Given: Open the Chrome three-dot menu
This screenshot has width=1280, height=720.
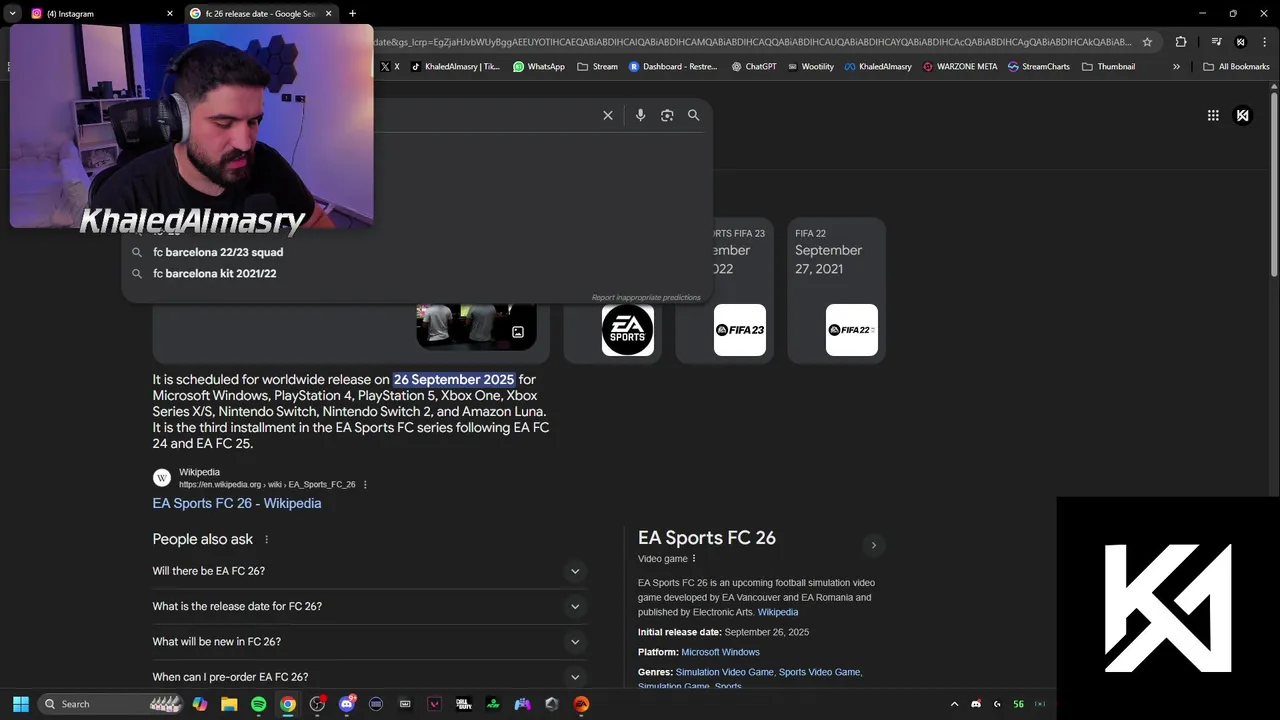Looking at the screenshot, I should (x=1265, y=42).
